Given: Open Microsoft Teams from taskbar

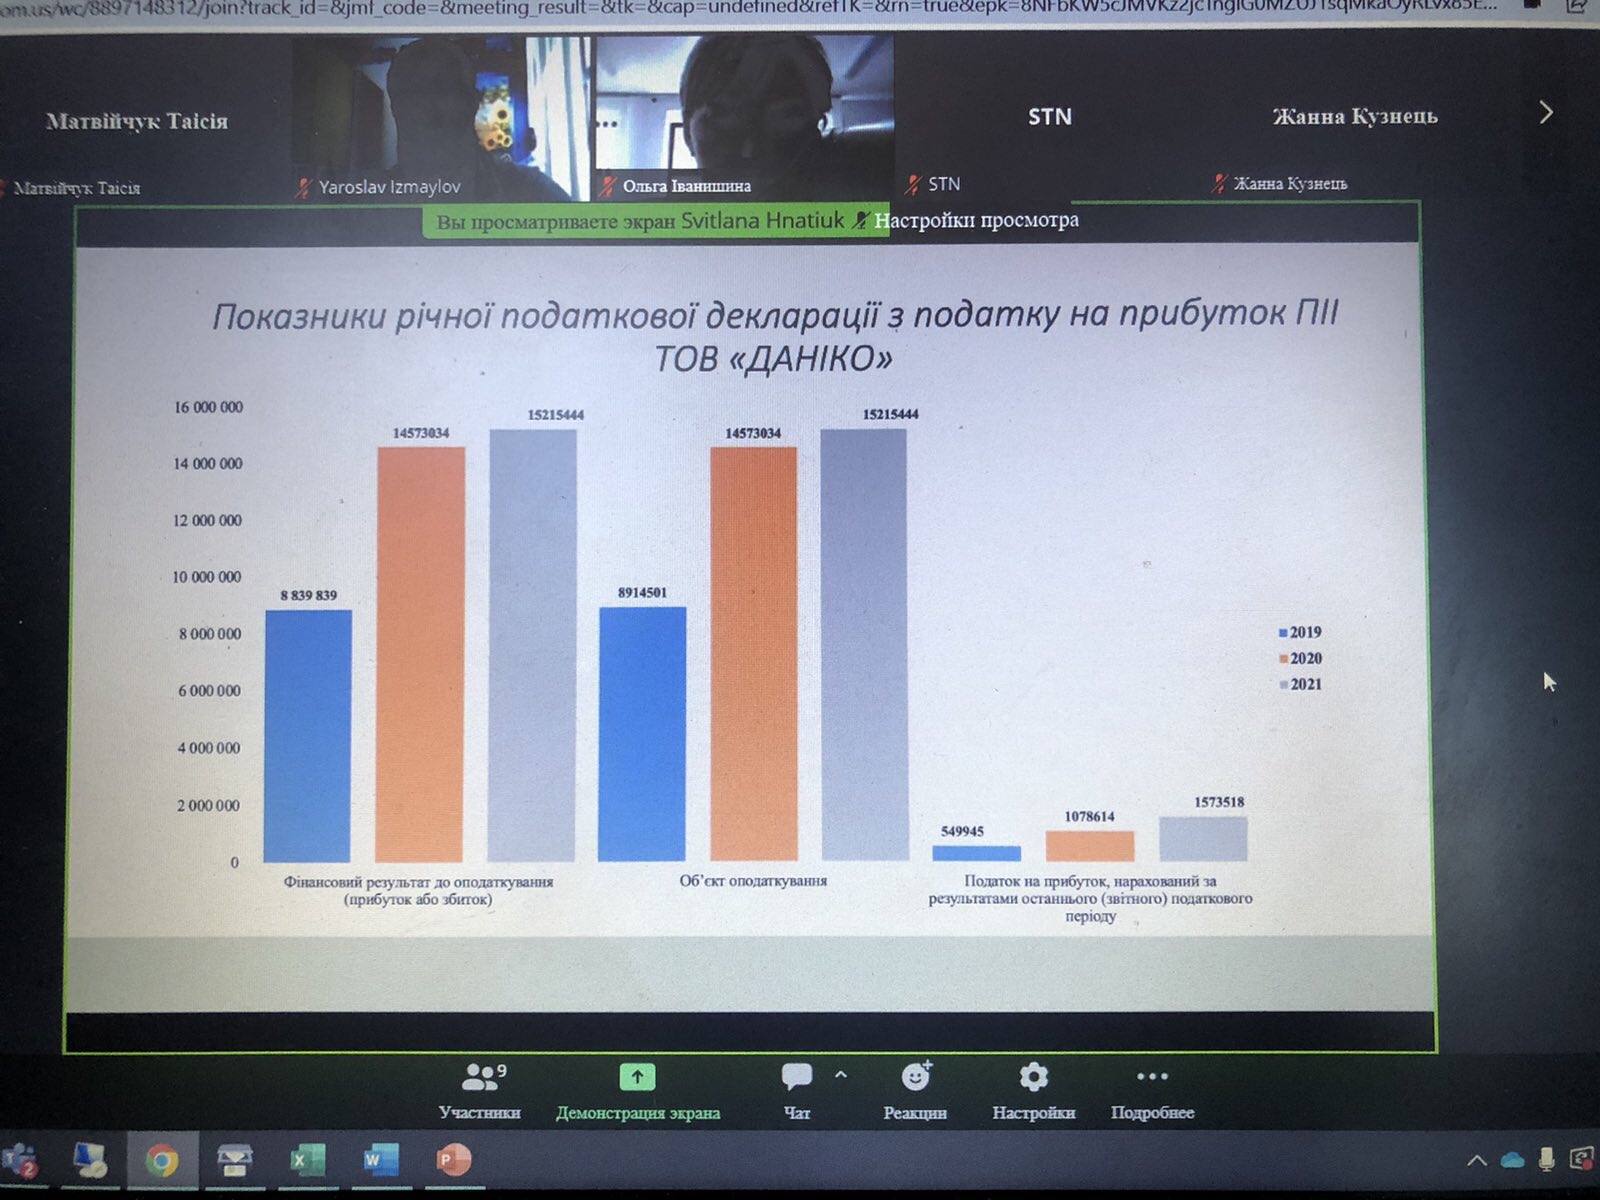Looking at the screenshot, I should click(21, 1161).
